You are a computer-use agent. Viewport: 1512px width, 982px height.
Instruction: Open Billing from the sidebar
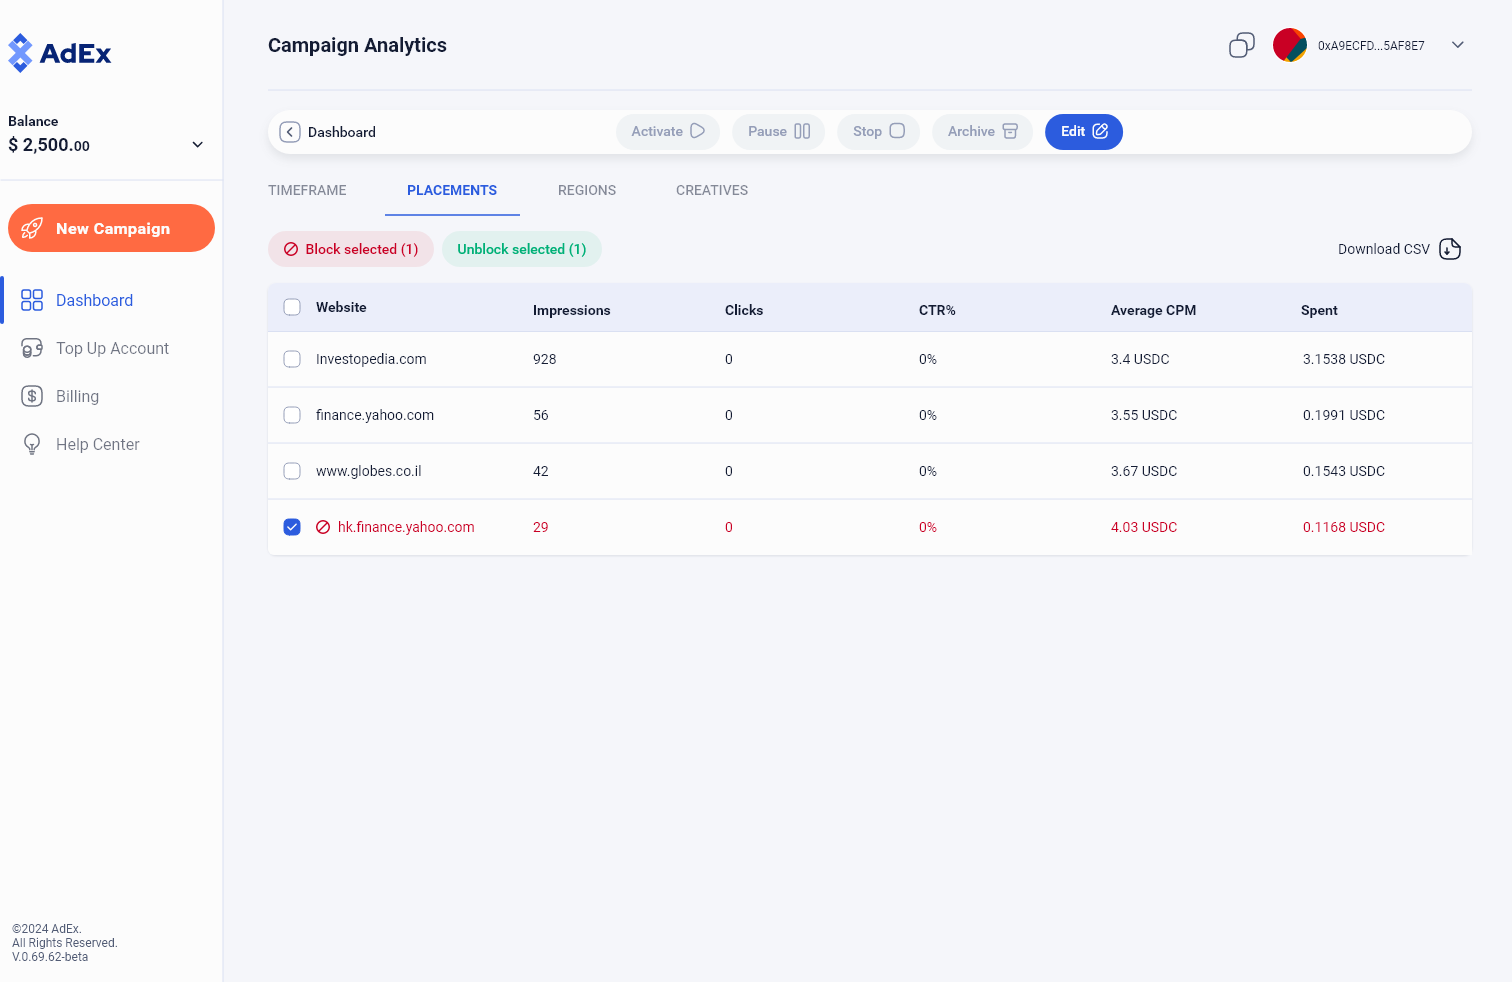pyautogui.click(x=77, y=396)
